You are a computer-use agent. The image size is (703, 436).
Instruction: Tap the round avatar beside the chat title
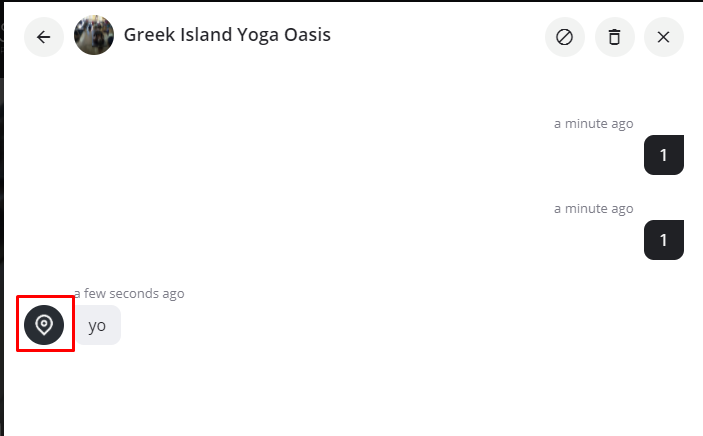[94, 36]
